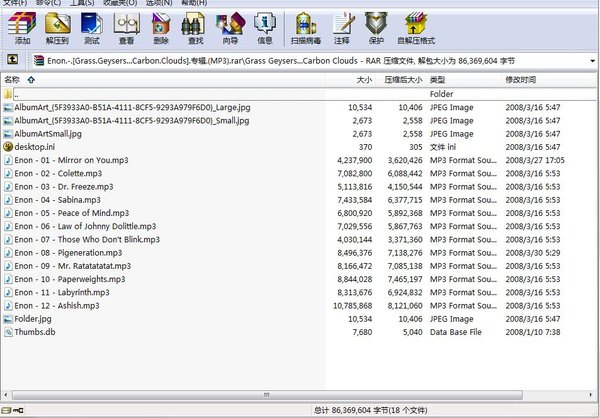Select "Enon - 08 - Pigeneration.mp3"
Viewport: 600px width, 418px height.
(68, 253)
